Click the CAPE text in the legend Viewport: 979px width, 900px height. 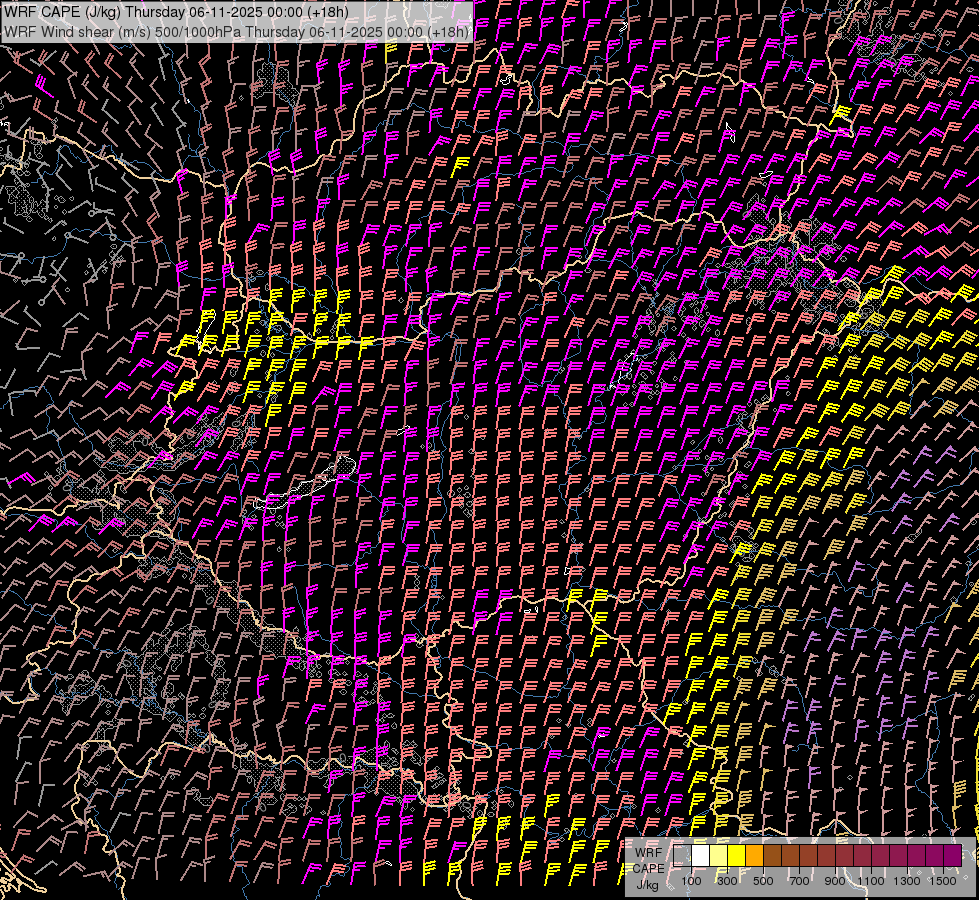(x=648, y=868)
